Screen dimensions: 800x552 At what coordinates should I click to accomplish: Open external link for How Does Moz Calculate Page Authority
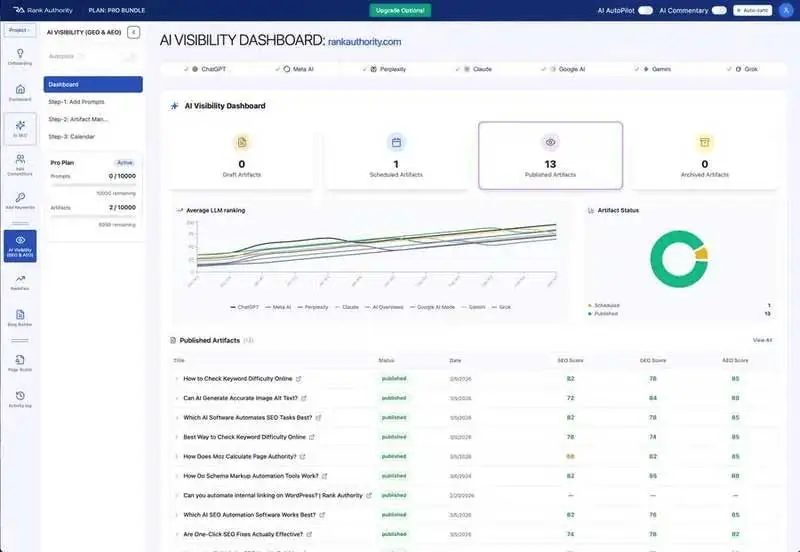click(303, 457)
